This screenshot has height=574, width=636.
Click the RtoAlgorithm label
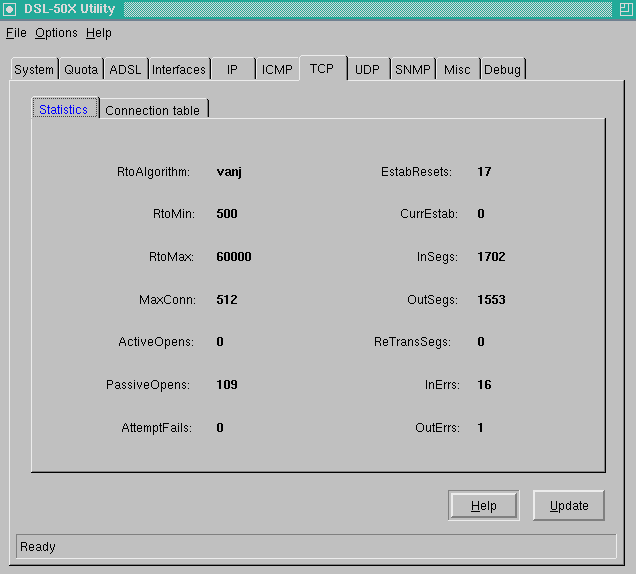(x=153, y=172)
